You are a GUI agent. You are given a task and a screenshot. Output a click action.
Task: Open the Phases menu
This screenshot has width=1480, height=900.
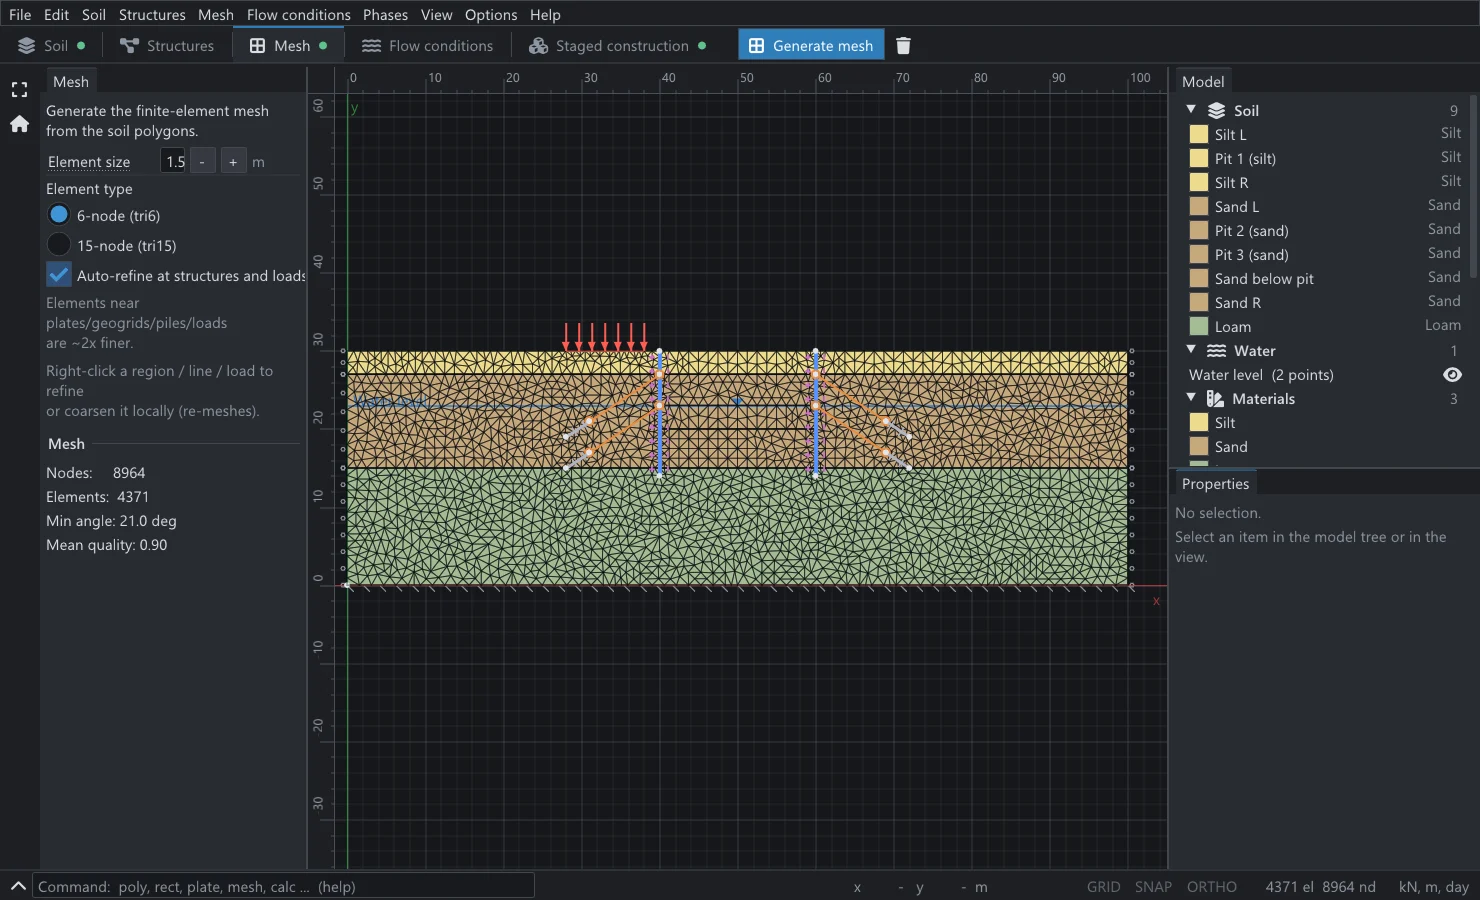tap(385, 15)
